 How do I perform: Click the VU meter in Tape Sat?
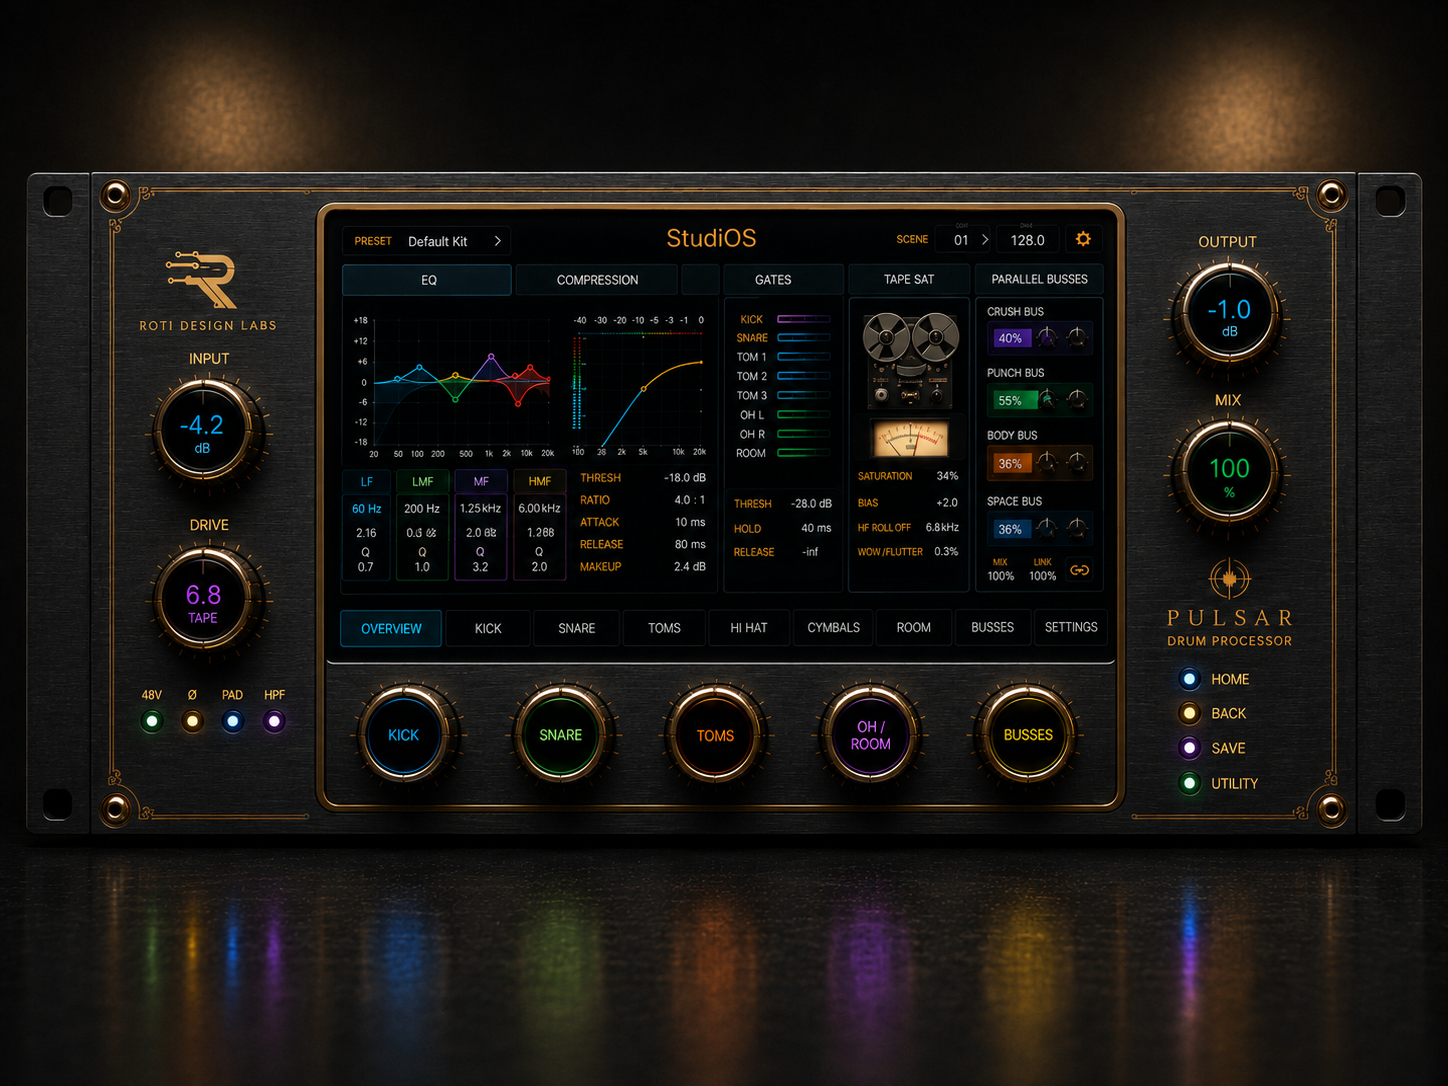click(x=910, y=439)
